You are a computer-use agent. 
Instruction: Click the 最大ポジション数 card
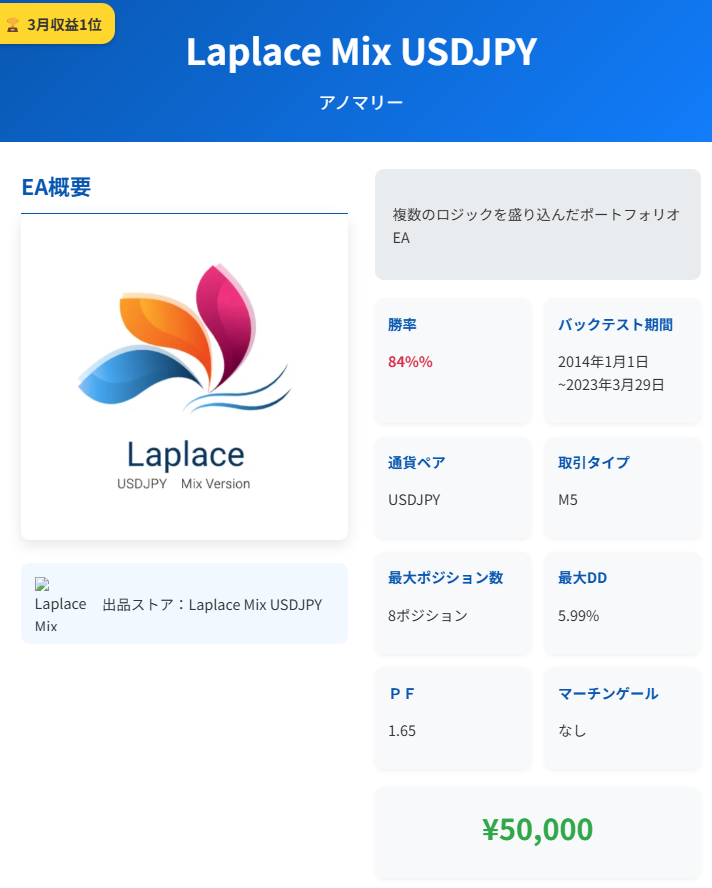click(453, 603)
